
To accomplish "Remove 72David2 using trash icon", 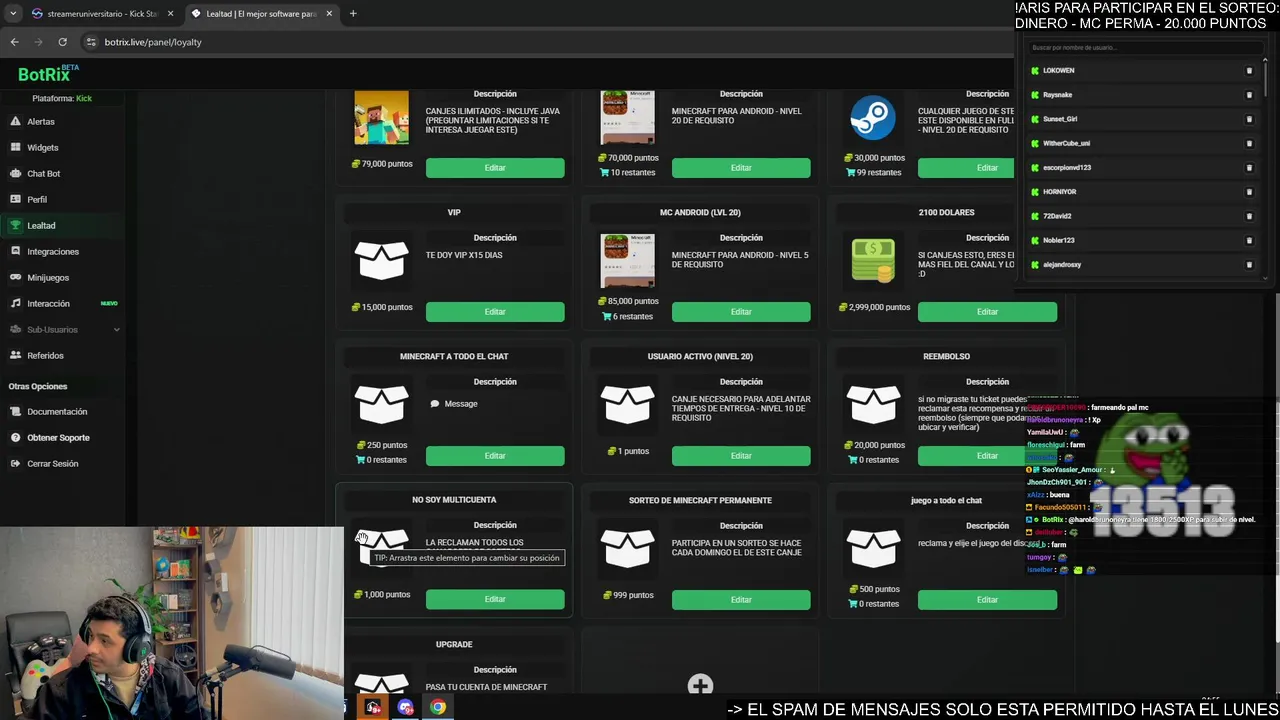I will pos(1249,216).
